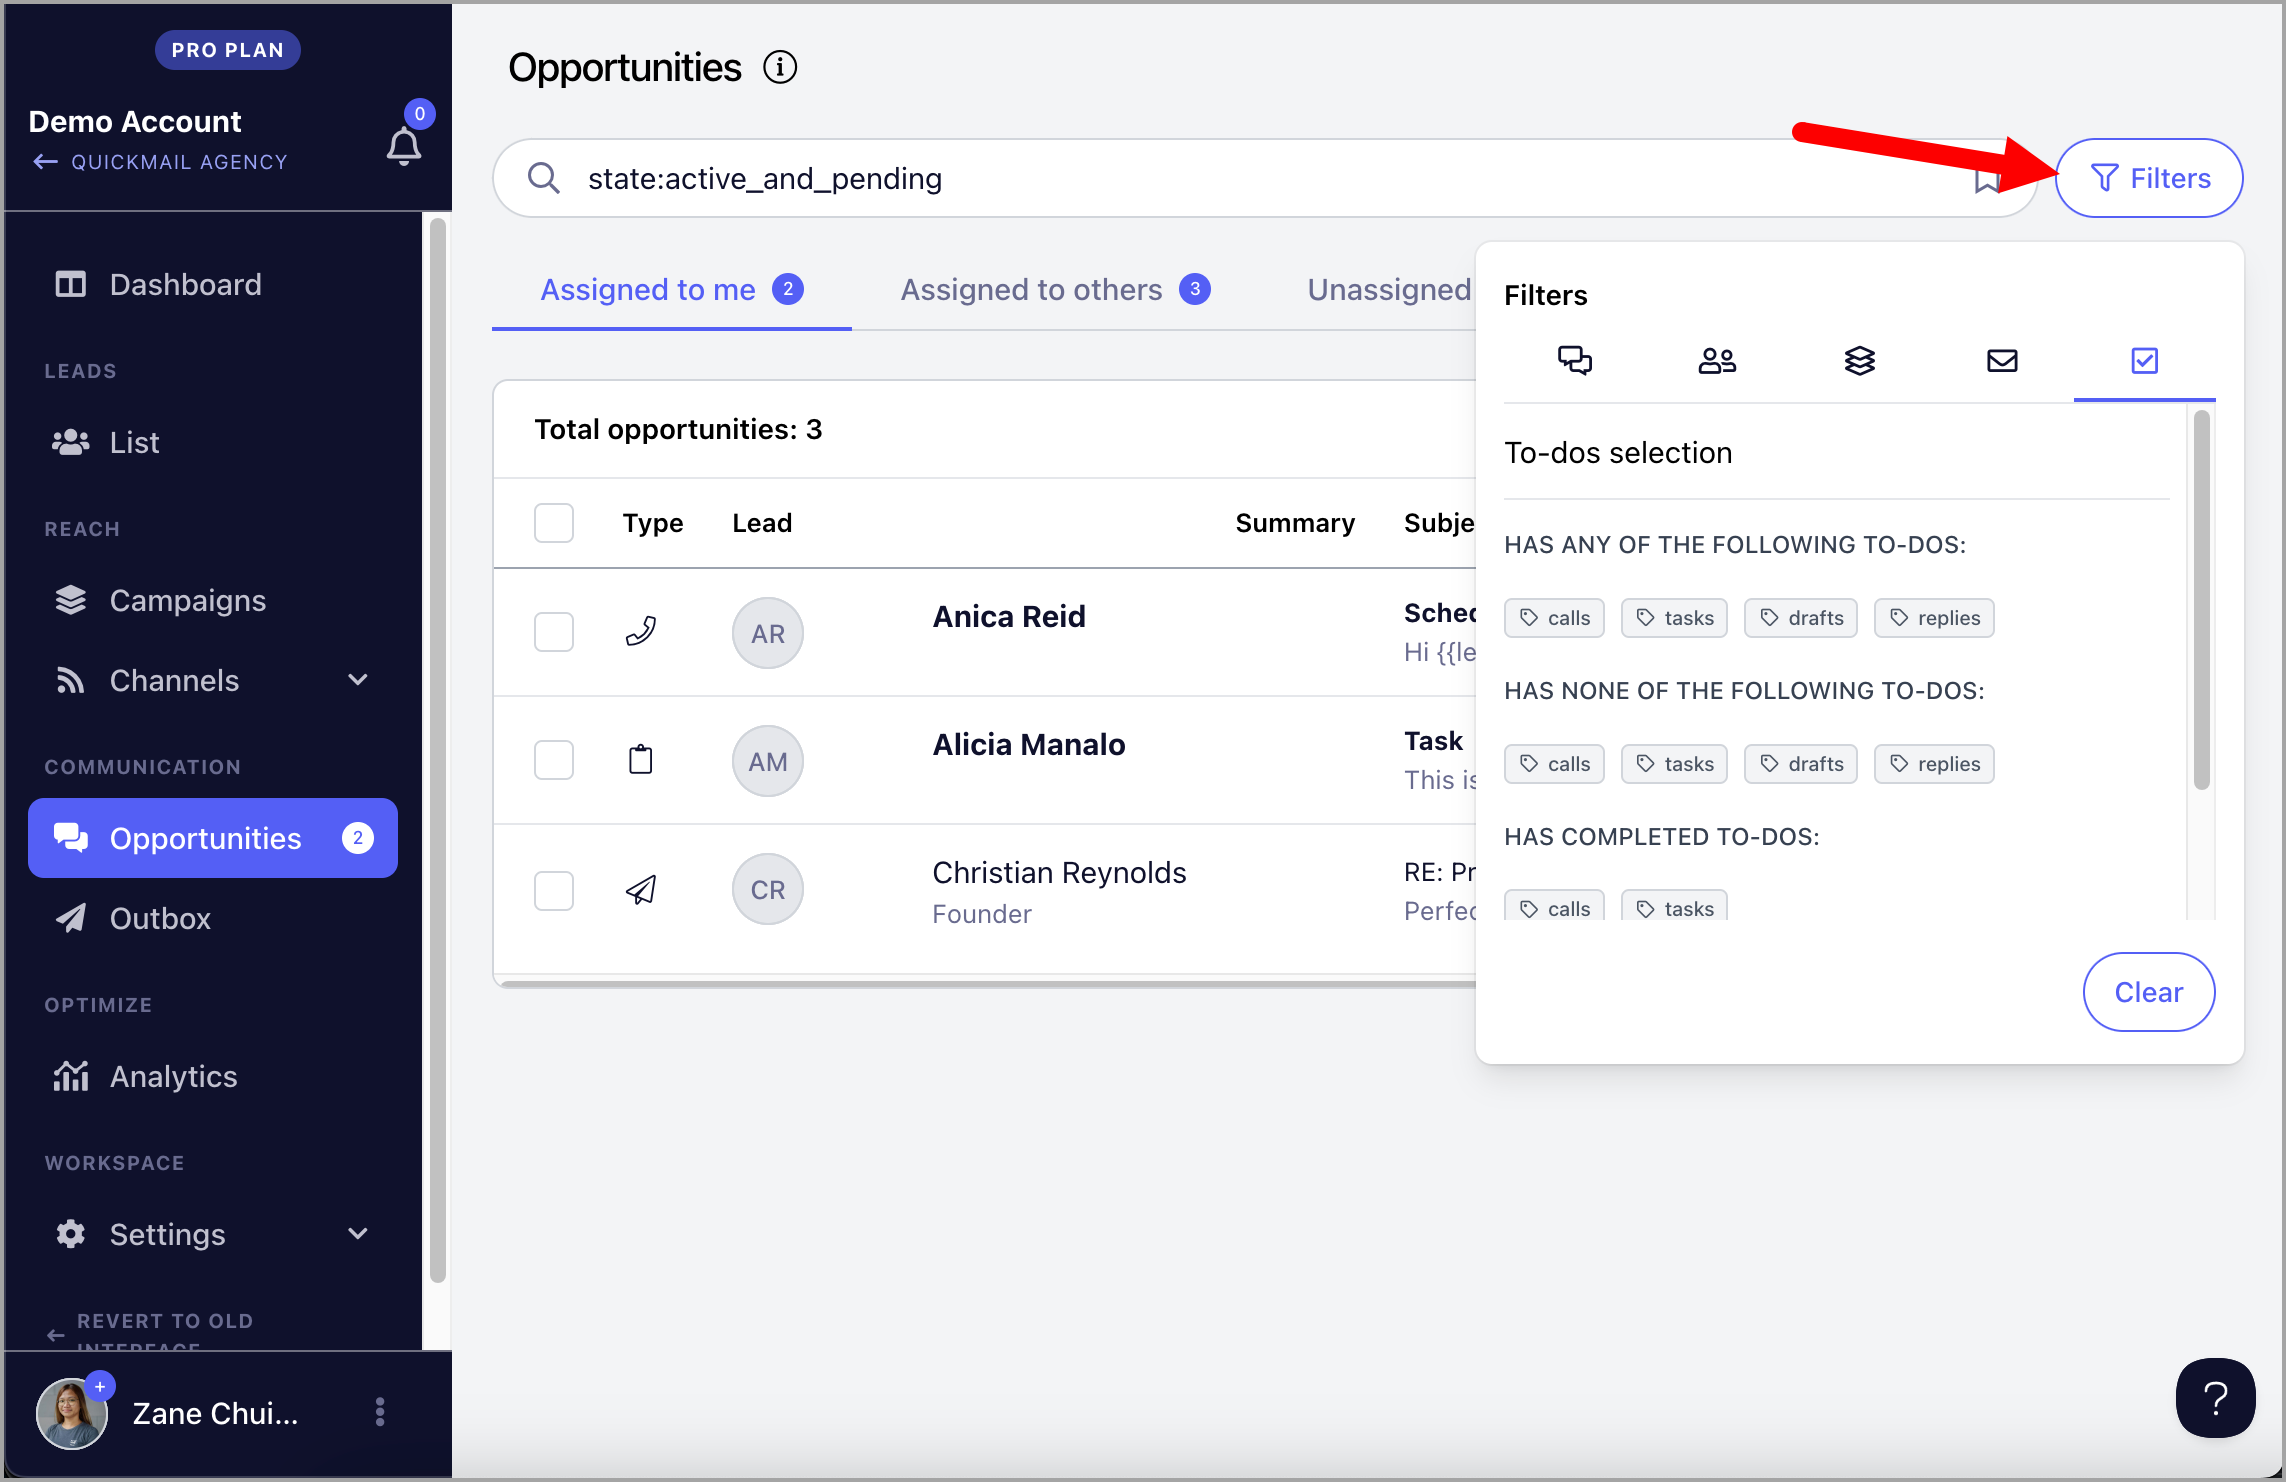Open Campaigns page
The height and width of the screenshot is (1482, 2286).
(212, 601)
